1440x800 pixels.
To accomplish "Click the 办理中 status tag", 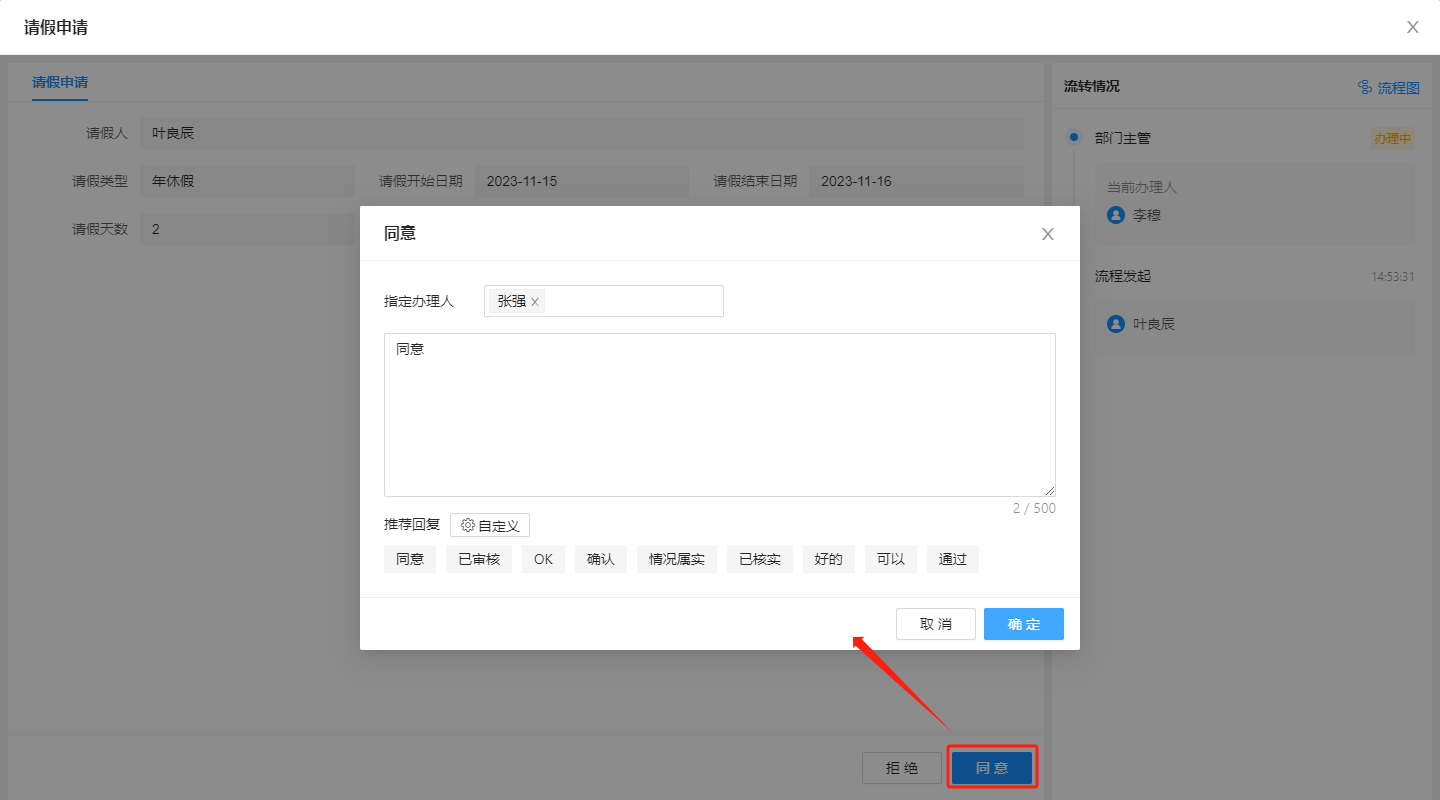I will tap(1392, 139).
